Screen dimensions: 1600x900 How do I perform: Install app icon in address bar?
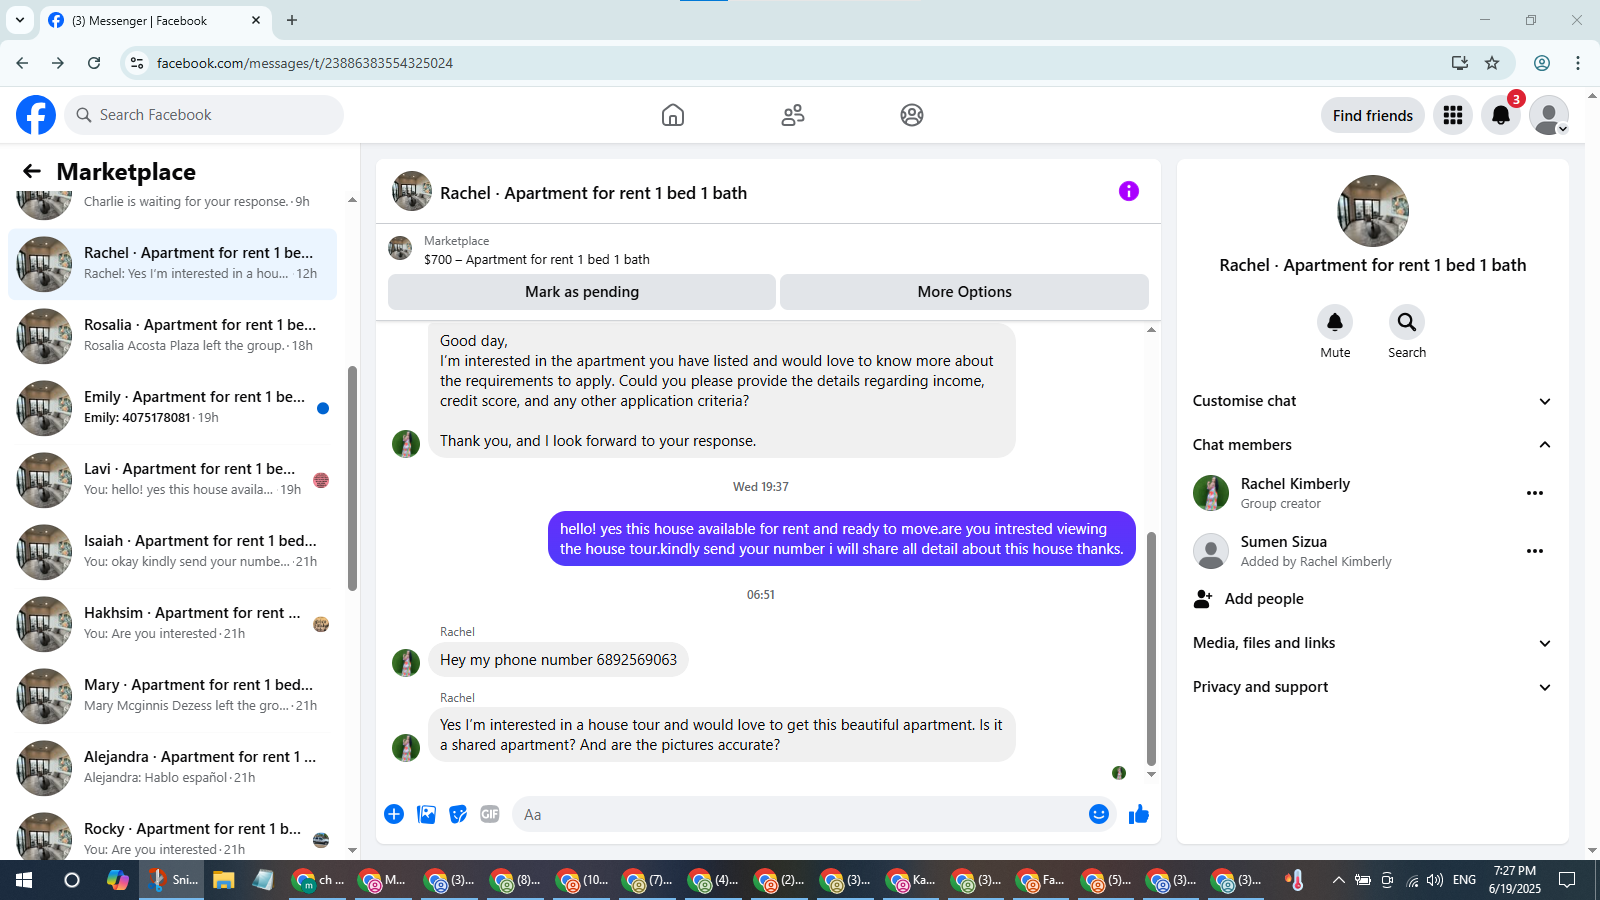(1460, 63)
